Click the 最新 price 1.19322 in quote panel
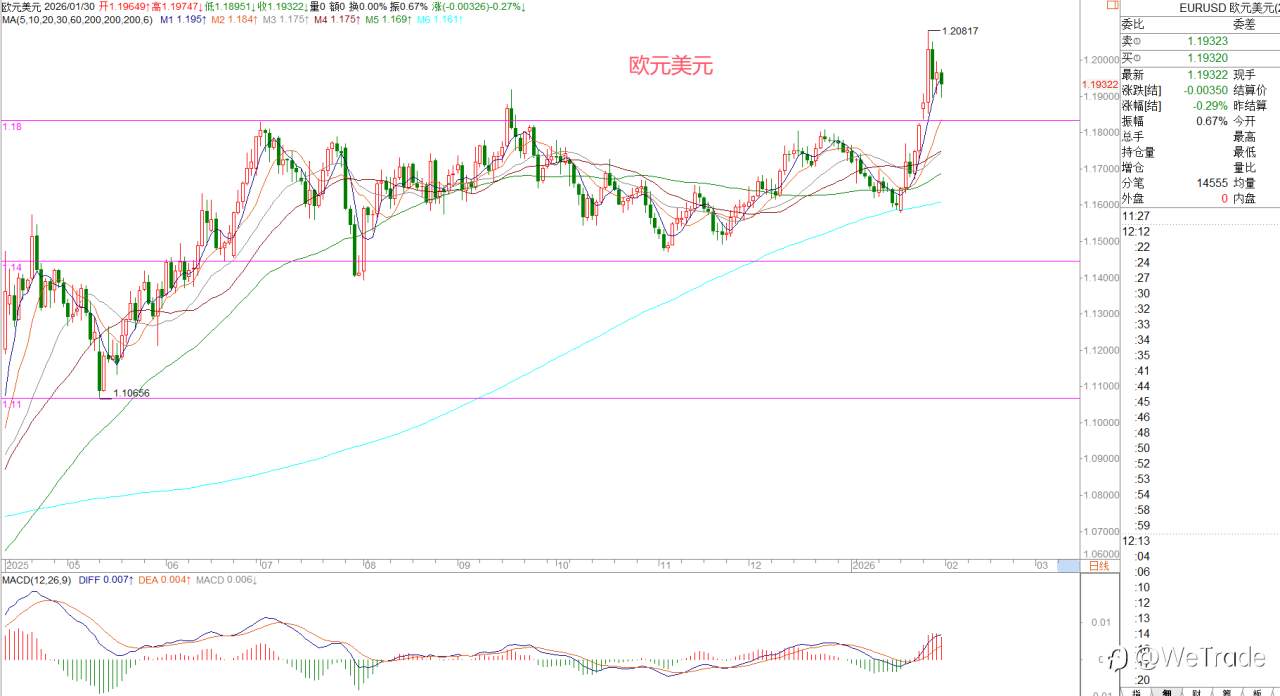Screen dimensions: 1280x696 (1207, 75)
